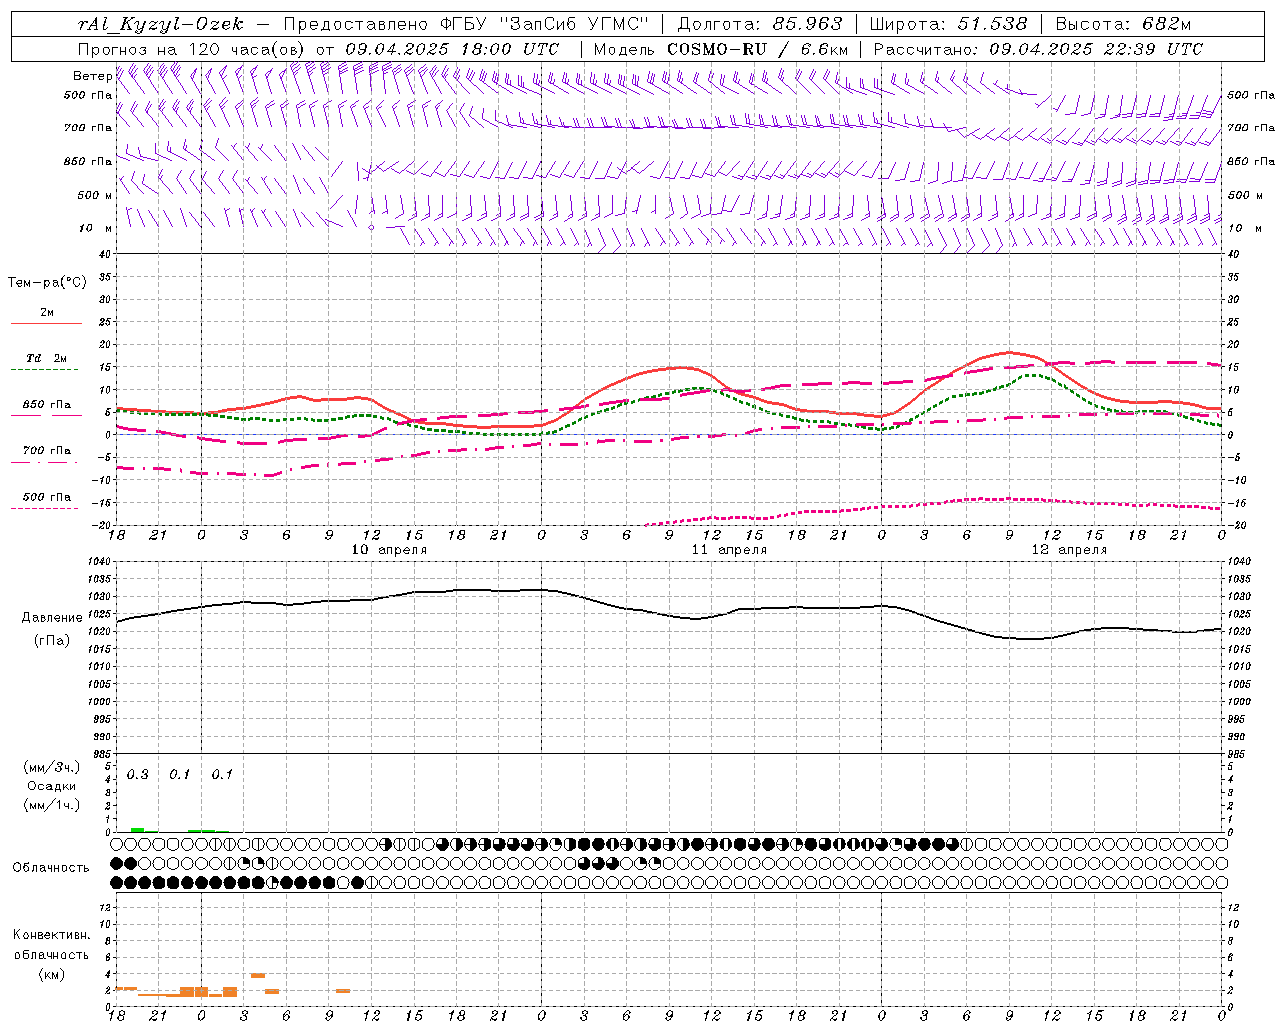Viewport: 1280px width, 1024px height.
Task: Click the Давление pressure panel label
Action: [x=52, y=618]
